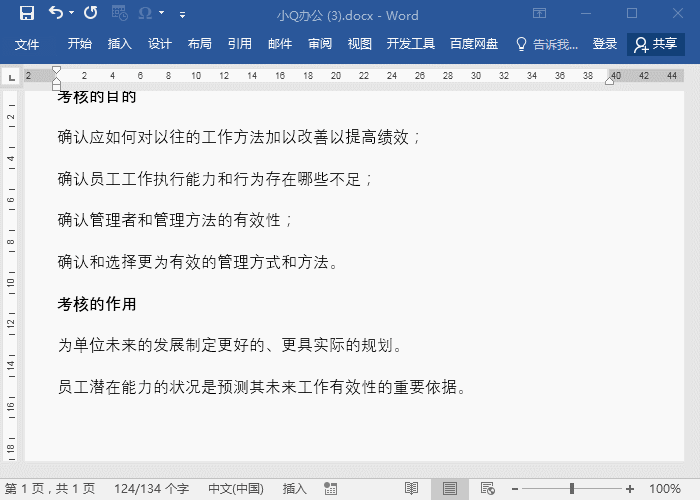The height and width of the screenshot is (500, 700).
Task: Open the 引用 tab
Action: coord(240,44)
